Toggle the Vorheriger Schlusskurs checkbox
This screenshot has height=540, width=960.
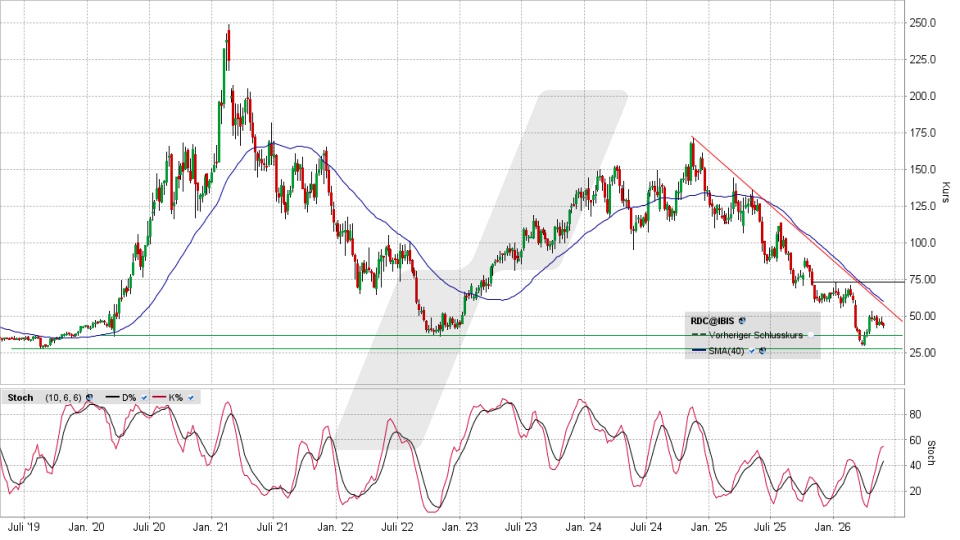coord(811,336)
